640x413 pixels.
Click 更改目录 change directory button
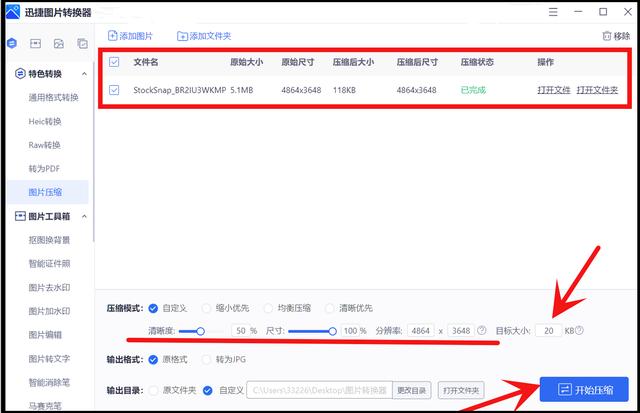click(411, 390)
